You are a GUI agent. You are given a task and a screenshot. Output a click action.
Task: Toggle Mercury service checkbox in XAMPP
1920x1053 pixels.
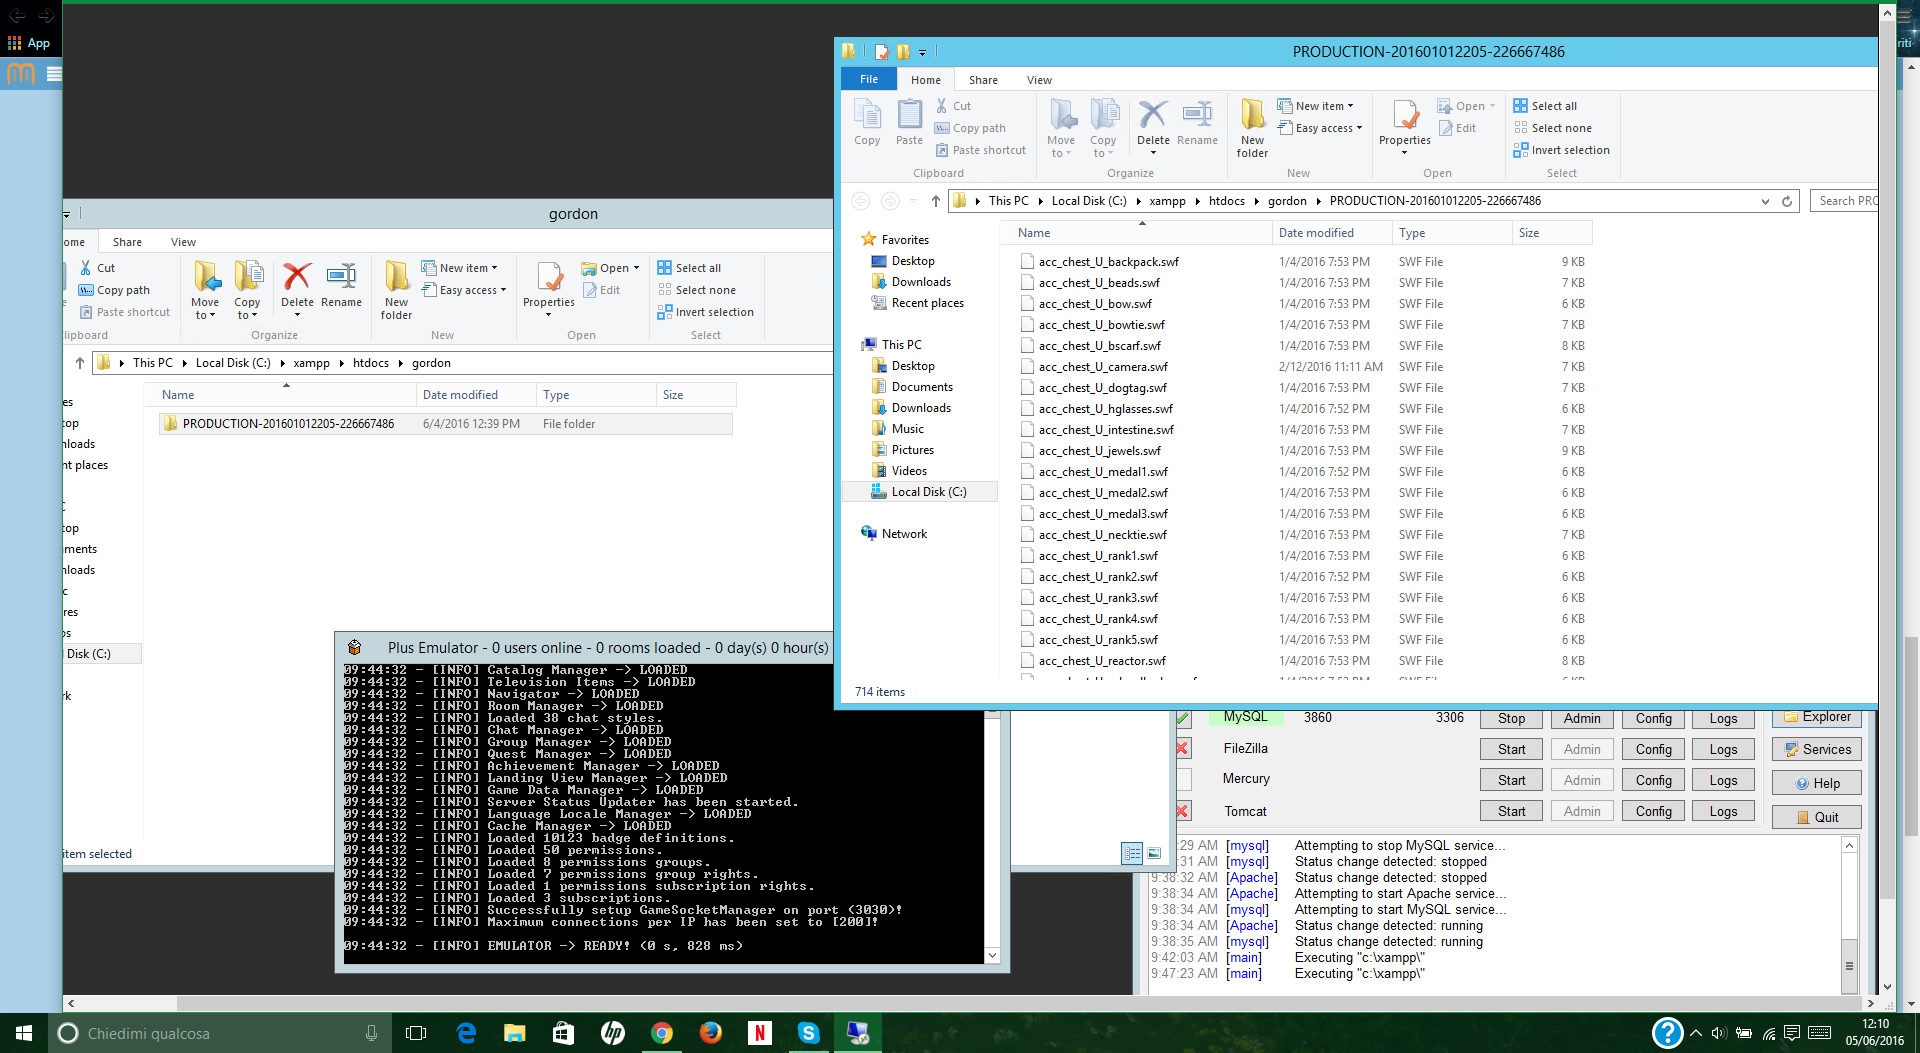(1183, 779)
